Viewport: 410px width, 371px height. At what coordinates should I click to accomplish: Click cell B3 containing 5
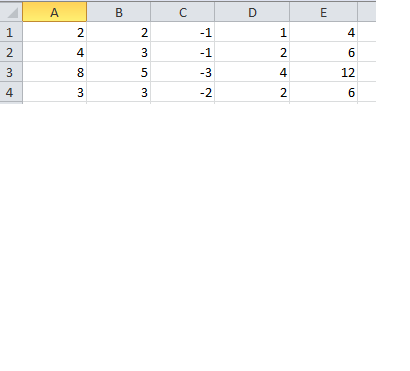coord(119,72)
